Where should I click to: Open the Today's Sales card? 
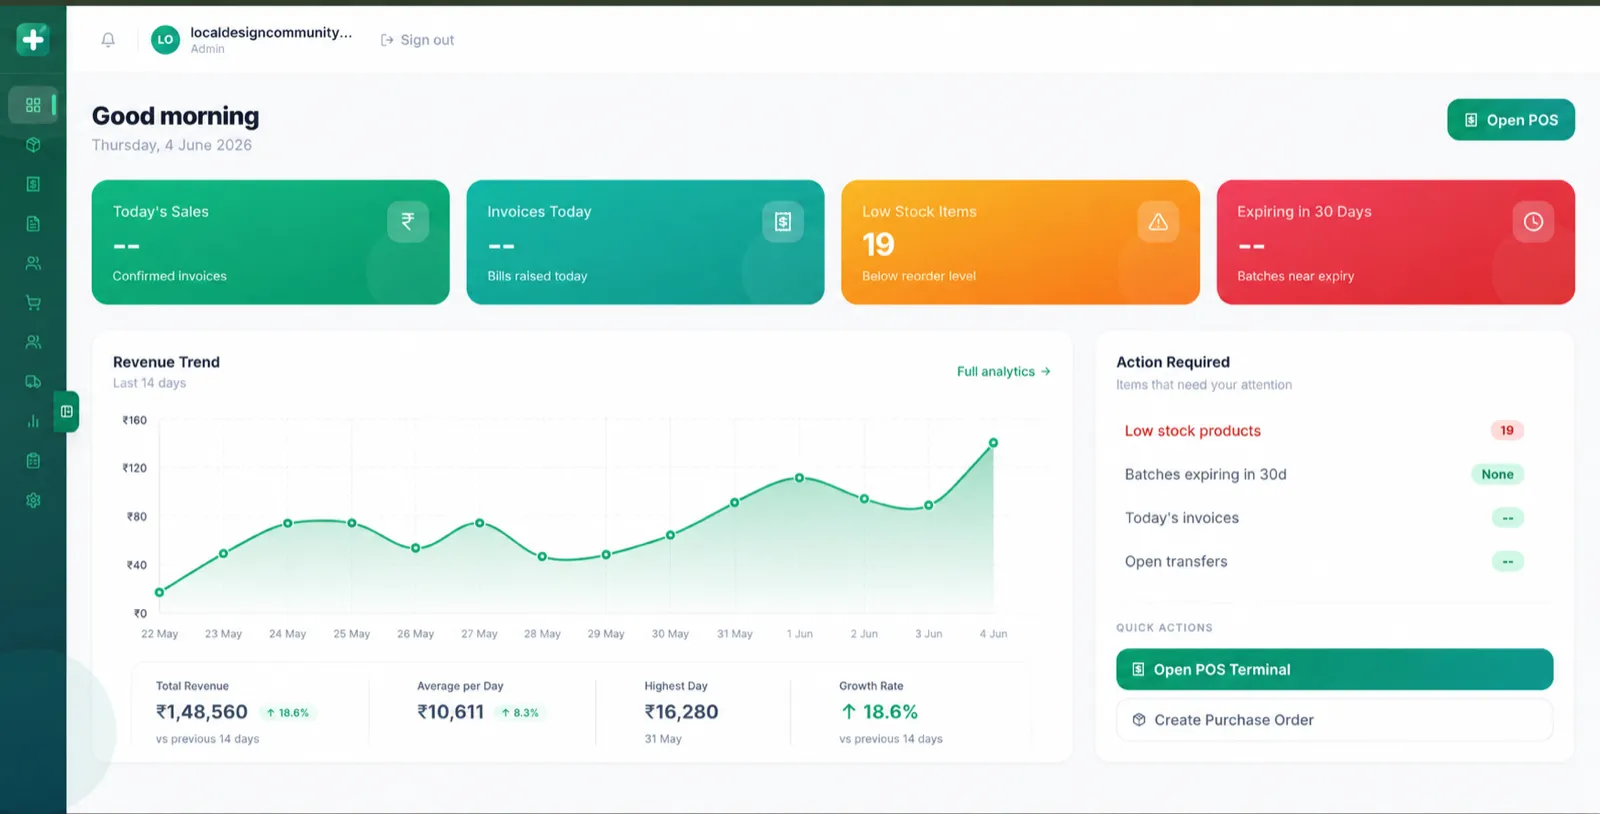(x=270, y=242)
